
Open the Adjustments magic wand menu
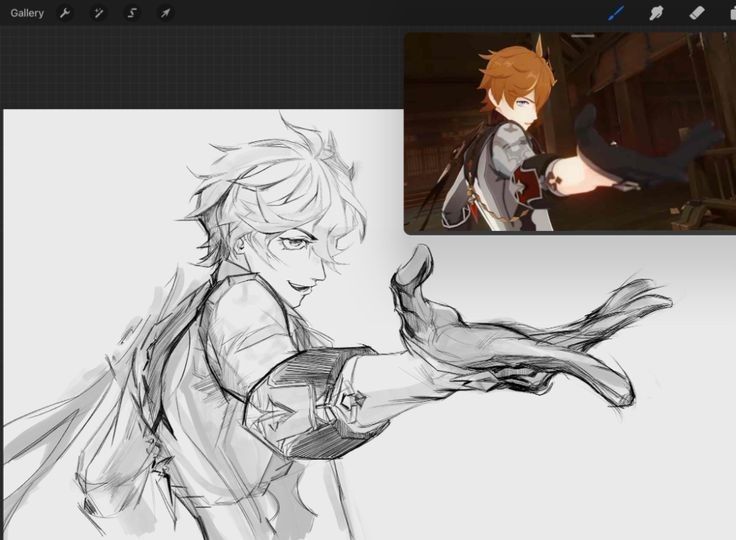(98, 13)
